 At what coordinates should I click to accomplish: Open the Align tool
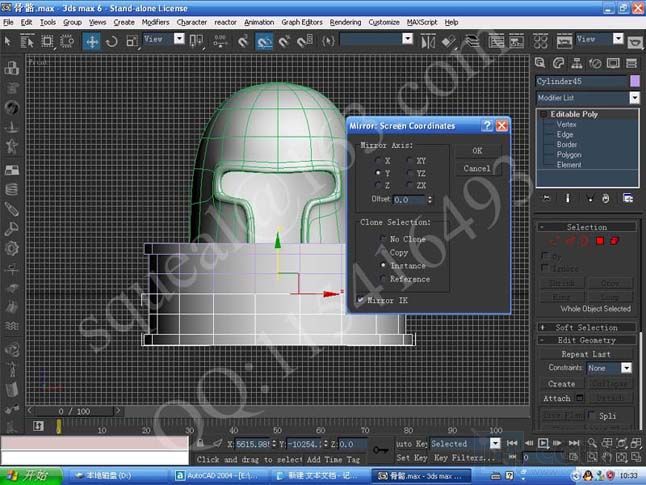click(448, 42)
